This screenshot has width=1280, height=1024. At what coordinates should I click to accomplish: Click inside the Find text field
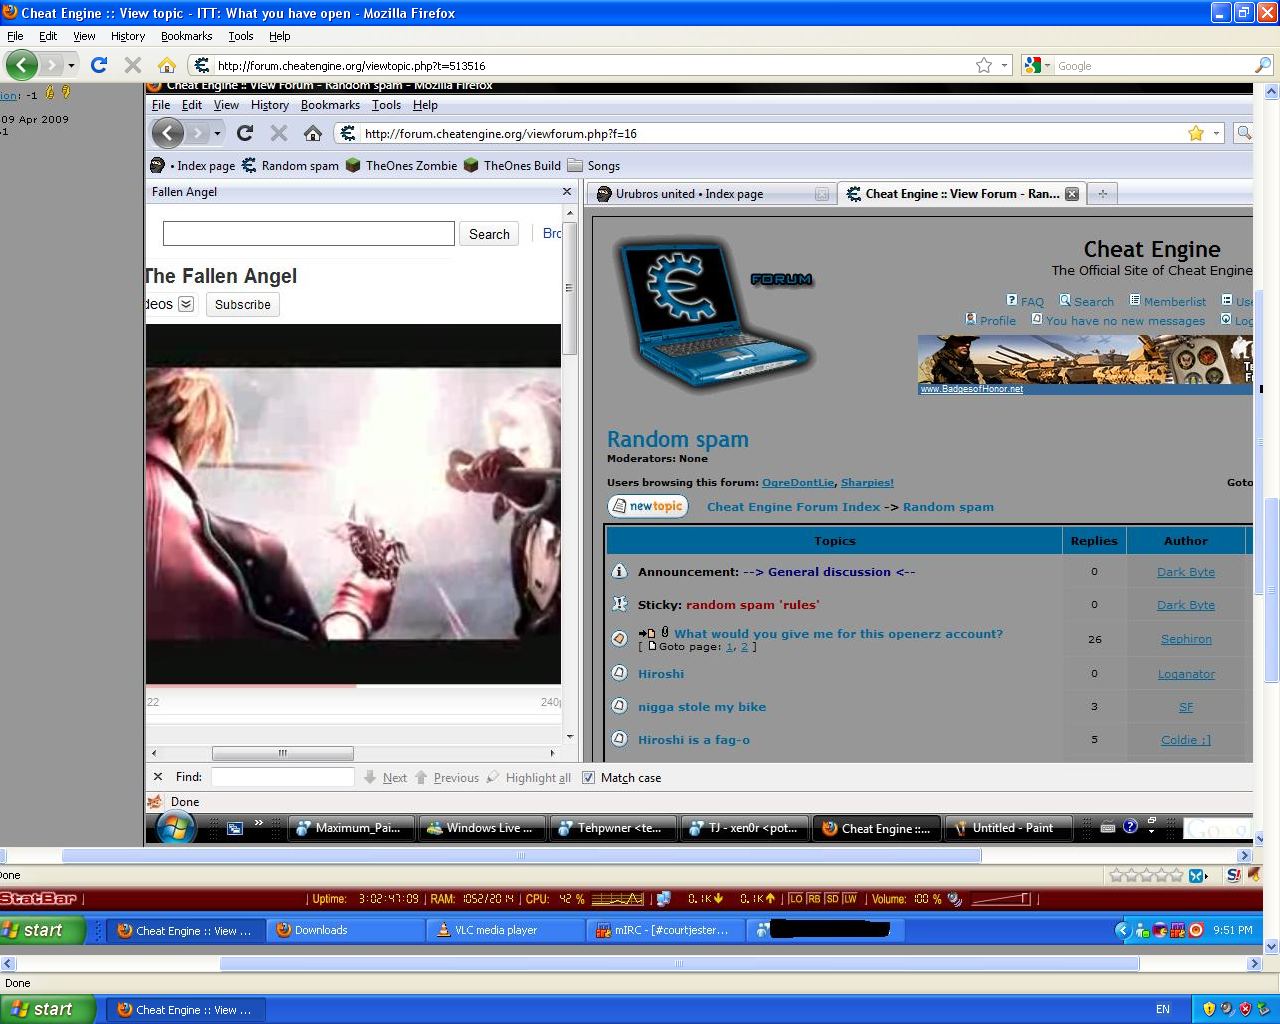[x=282, y=777]
